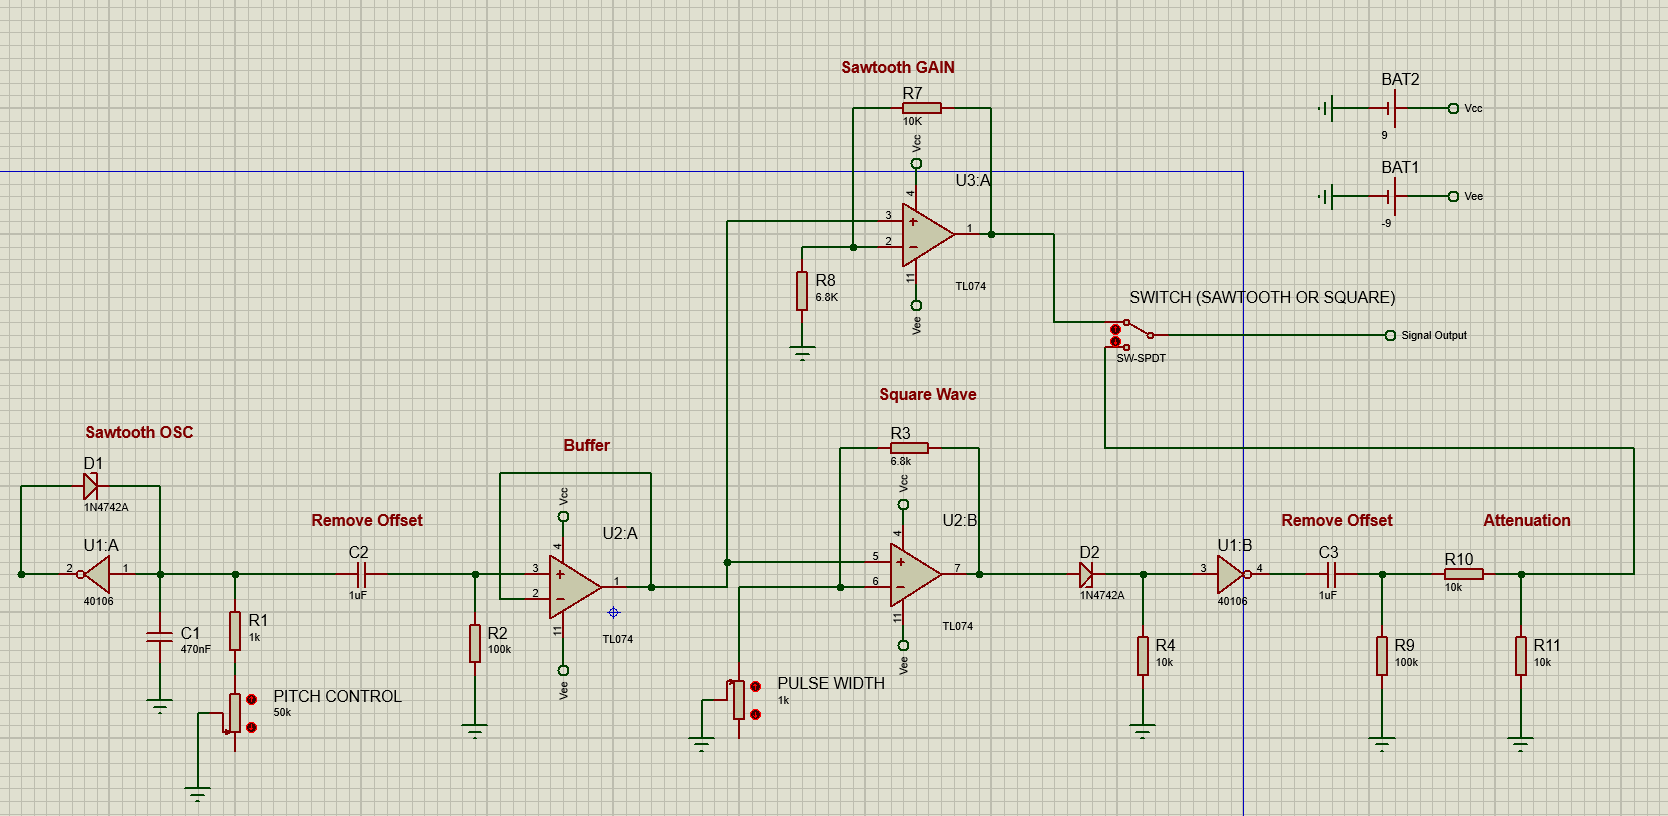The height and width of the screenshot is (816, 1668).
Task: Select resistor R9 100k symbol
Action: (x=1382, y=656)
